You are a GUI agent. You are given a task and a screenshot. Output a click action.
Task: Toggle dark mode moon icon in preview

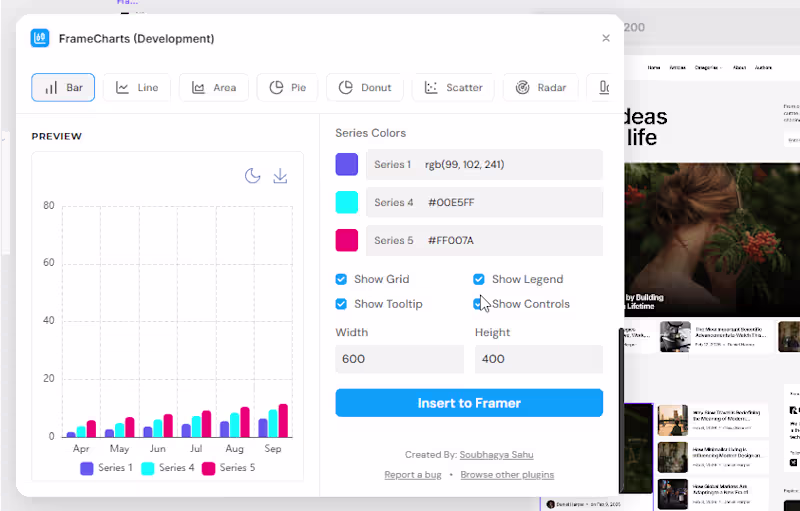[253, 176]
